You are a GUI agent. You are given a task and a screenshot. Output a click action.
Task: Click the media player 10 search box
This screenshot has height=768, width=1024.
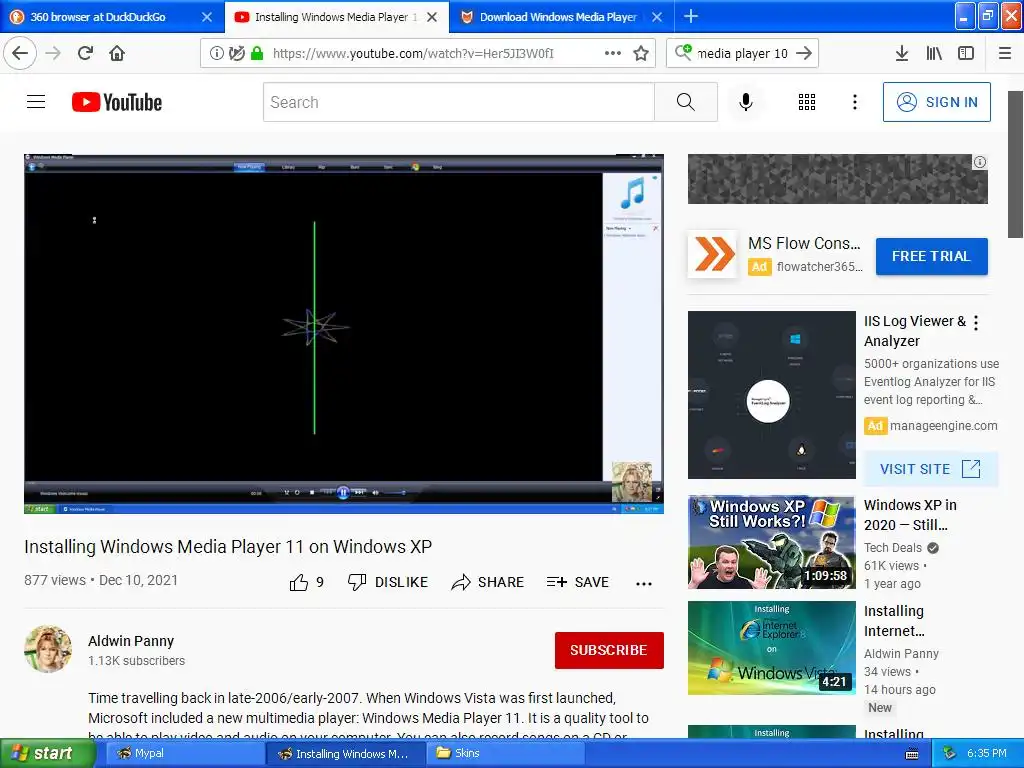pos(743,53)
